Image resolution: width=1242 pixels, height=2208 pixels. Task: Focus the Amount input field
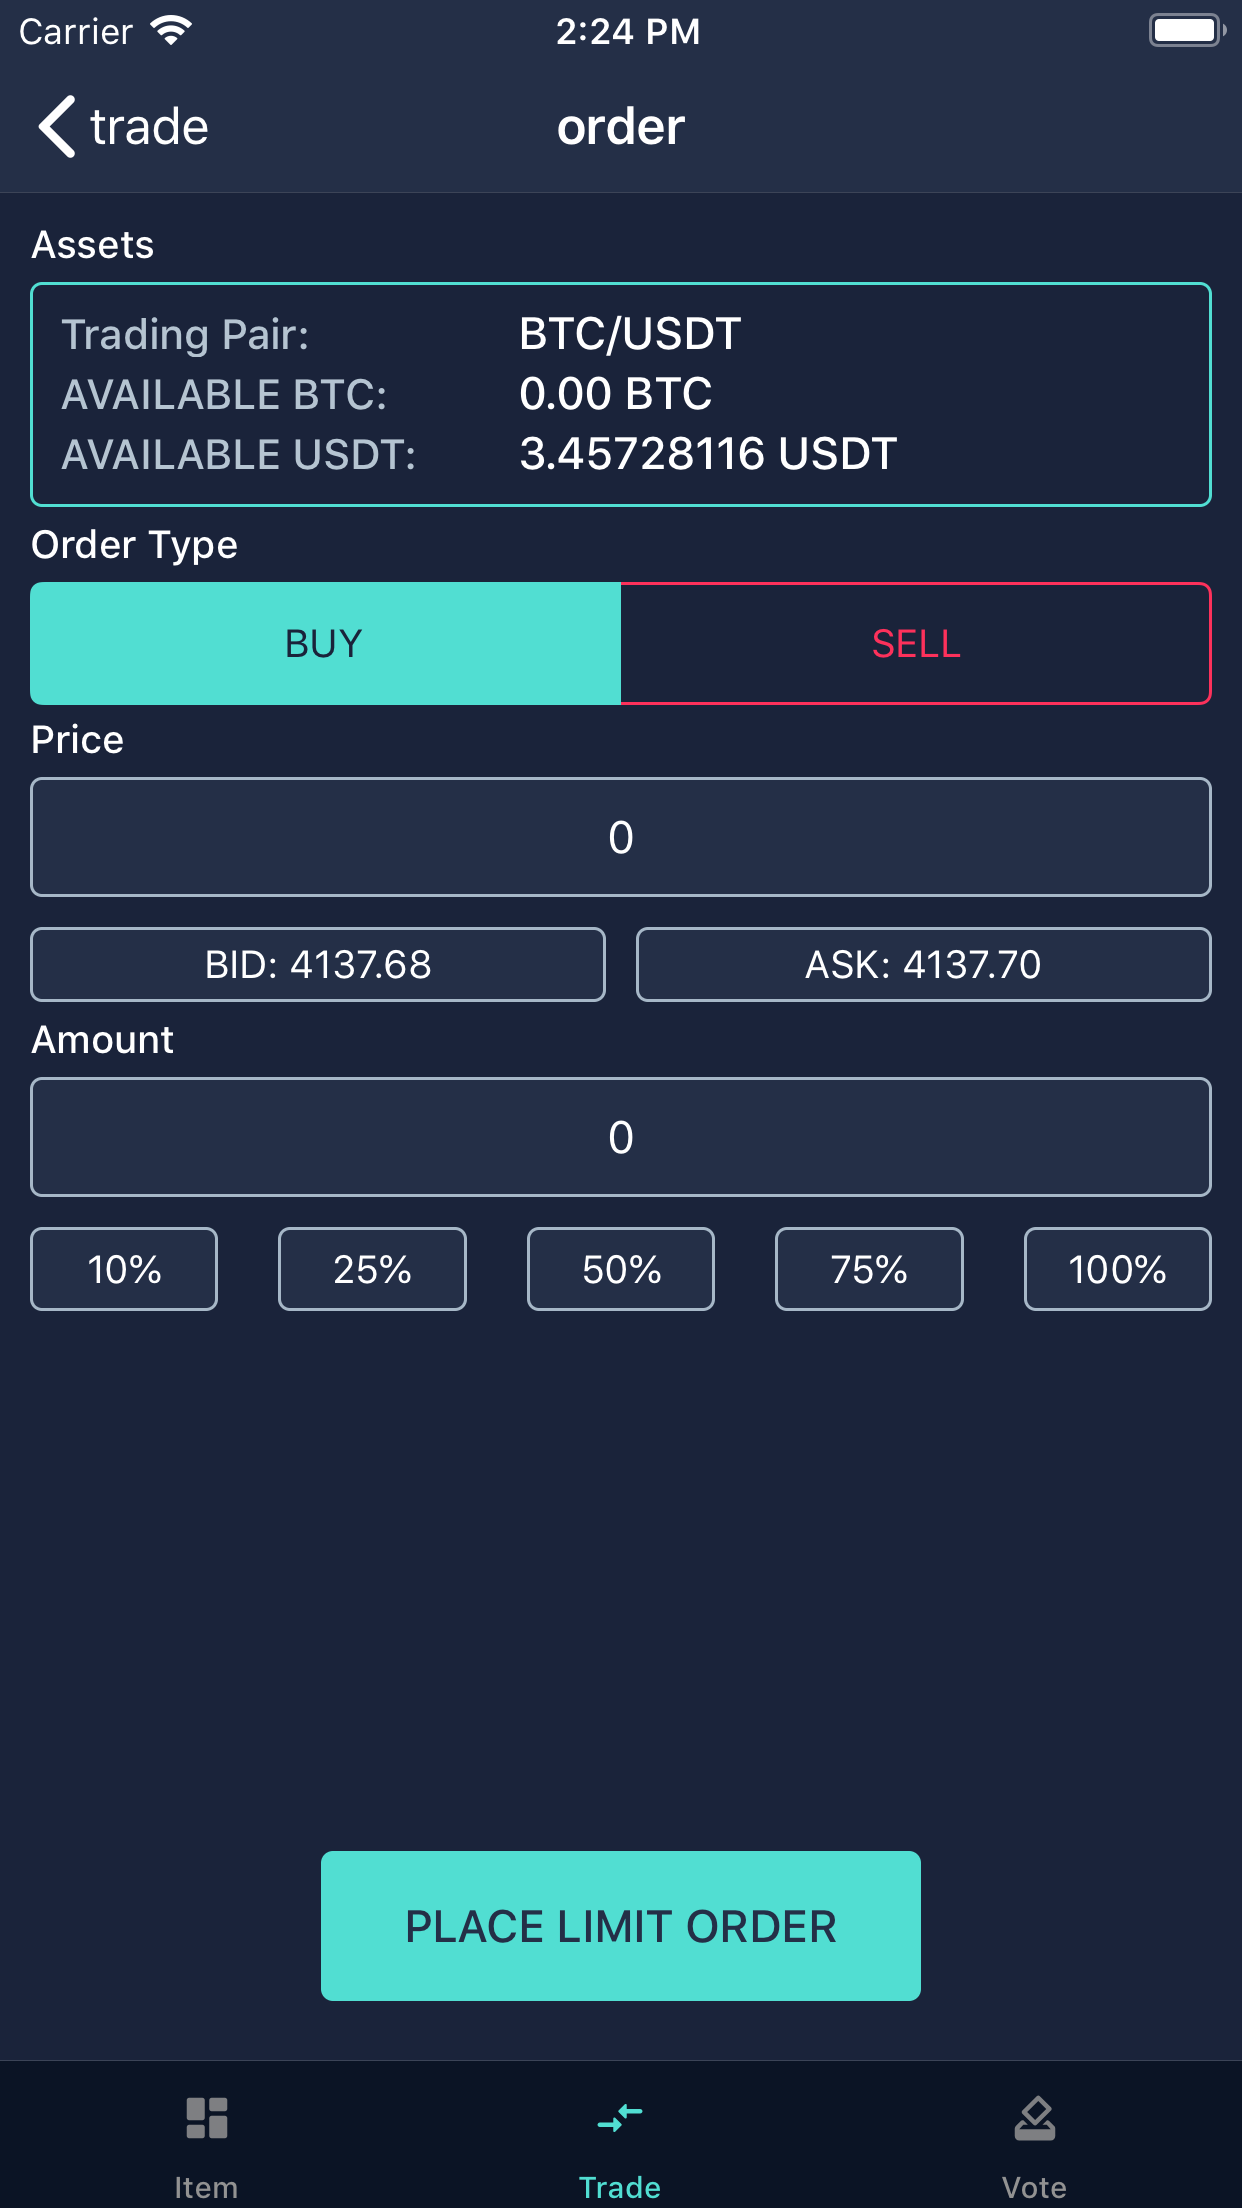click(621, 1137)
